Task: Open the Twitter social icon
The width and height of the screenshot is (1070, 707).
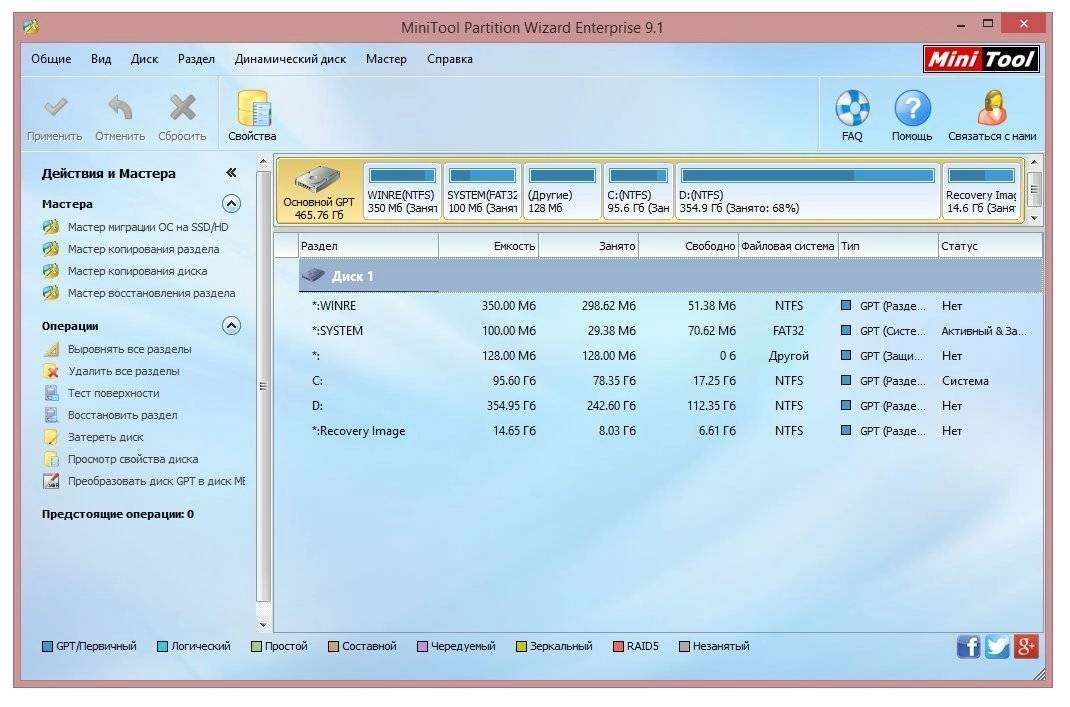Action: [x=997, y=646]
